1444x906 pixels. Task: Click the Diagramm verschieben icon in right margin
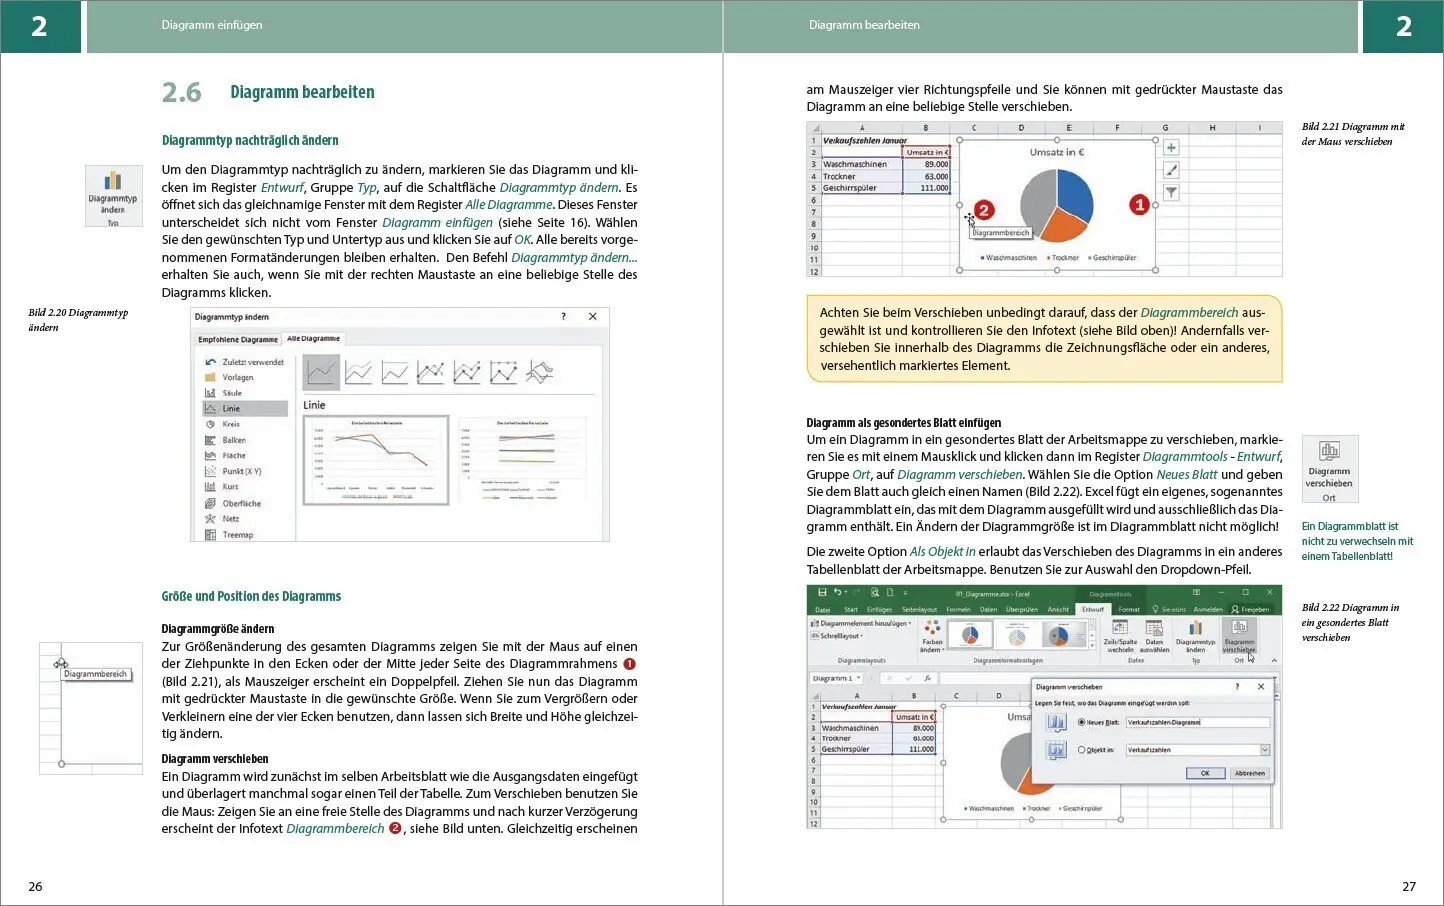(1329, 469)
